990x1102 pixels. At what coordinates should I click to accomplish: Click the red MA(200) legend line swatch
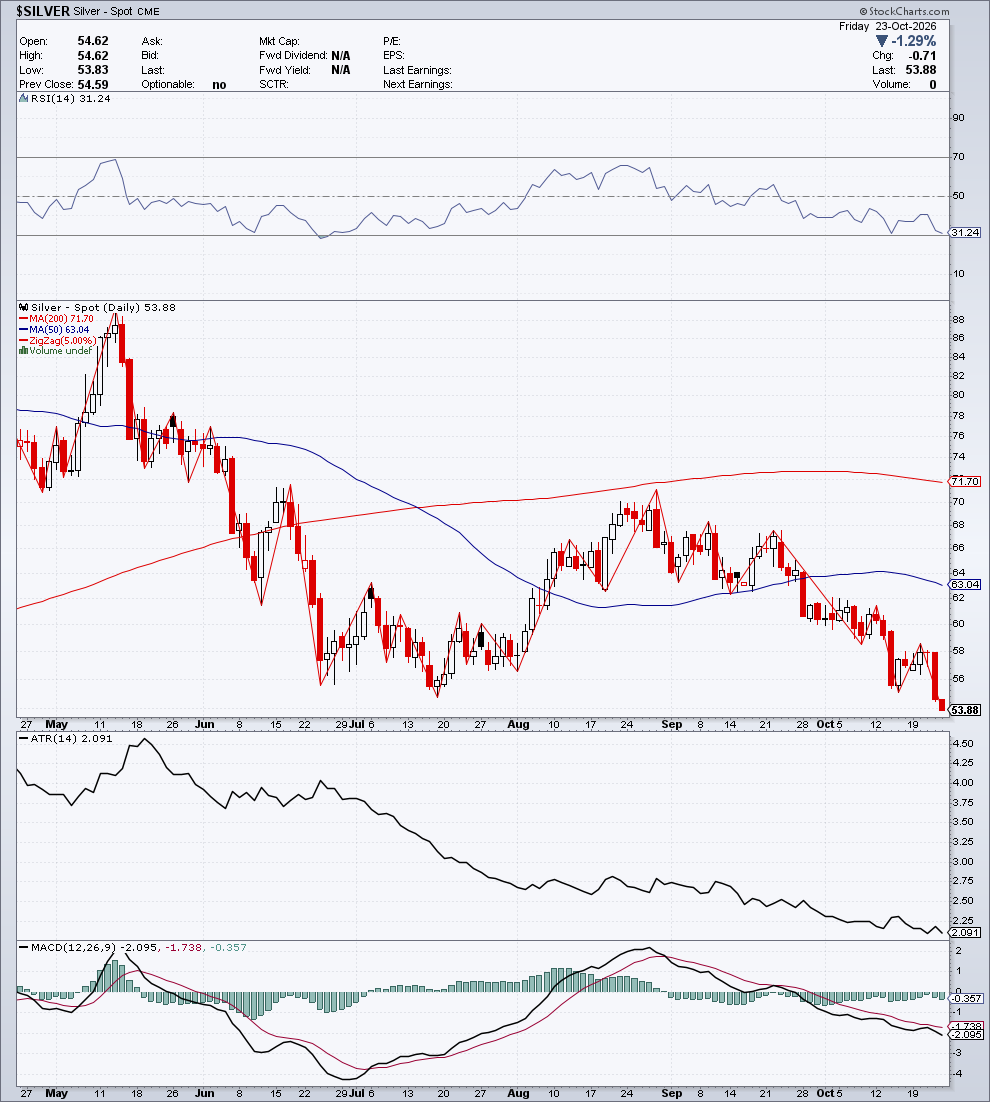pyautogui.click(x=24, y=319)
